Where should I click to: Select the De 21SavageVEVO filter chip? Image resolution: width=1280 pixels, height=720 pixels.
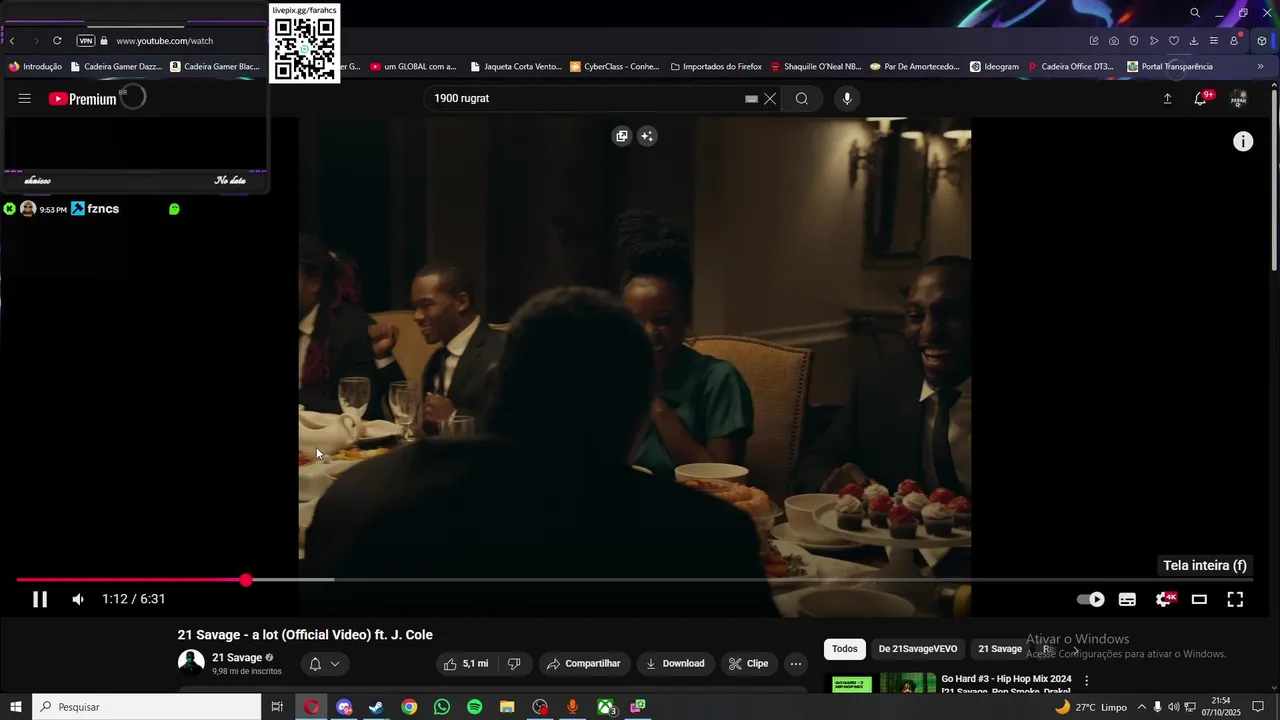click(x=918, y=649)
